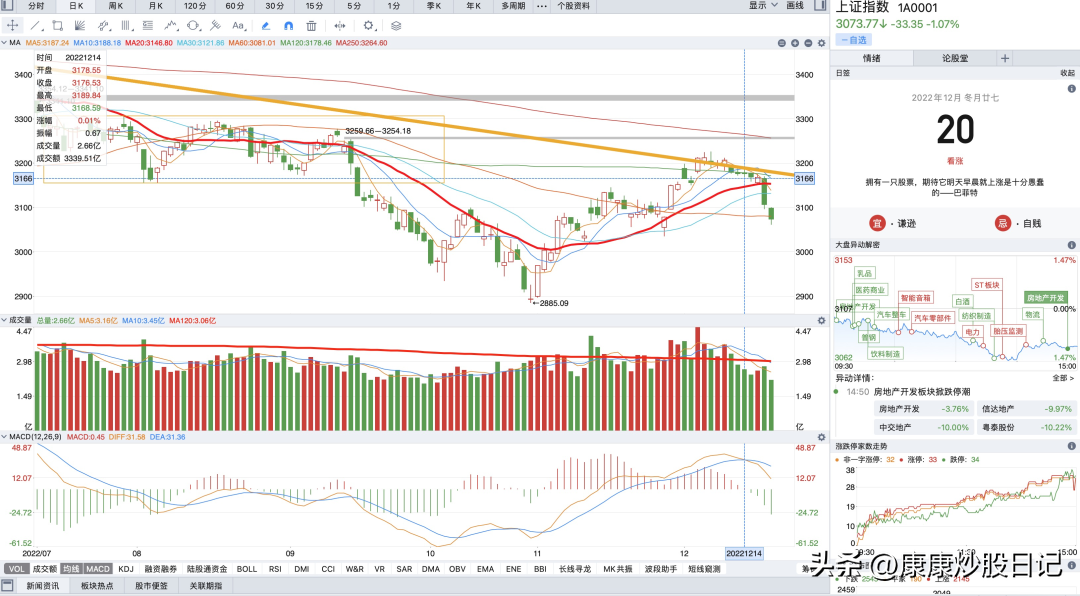This screenshot has width=1080, height=596.
Task: Expand the more periods ellipsis menu
Action: [x=542, y=6]
